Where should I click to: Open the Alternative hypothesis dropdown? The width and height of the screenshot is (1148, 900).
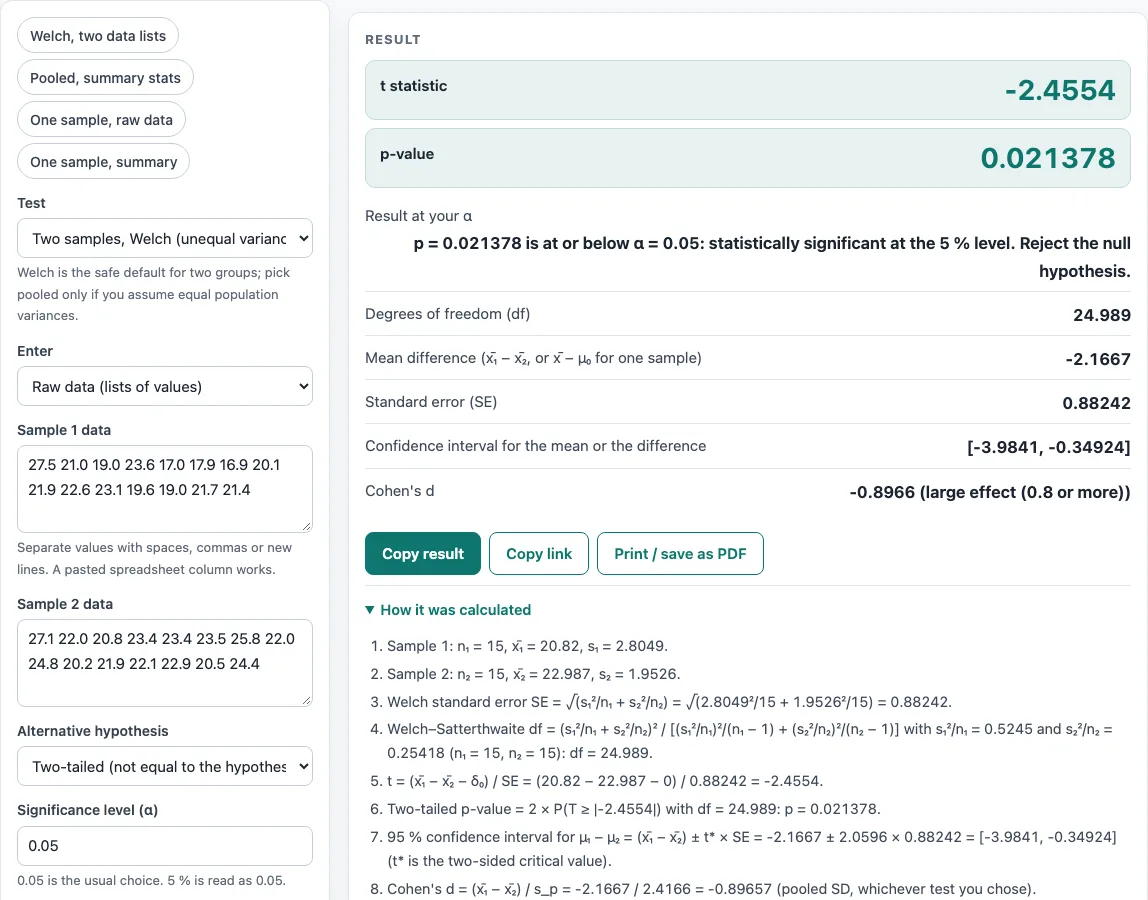165,766
